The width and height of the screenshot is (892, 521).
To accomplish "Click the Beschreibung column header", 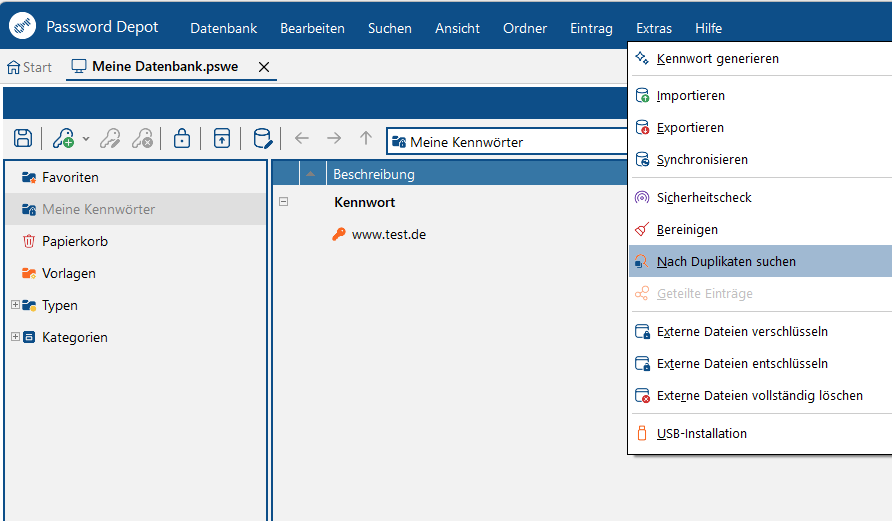I will (x=477, y=174).
